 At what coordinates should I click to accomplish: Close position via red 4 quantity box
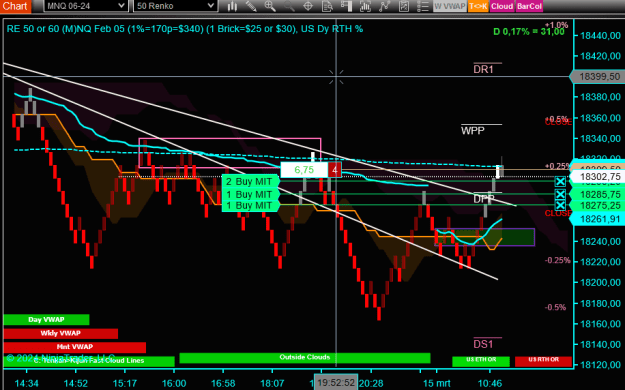(x=334, y=170)
